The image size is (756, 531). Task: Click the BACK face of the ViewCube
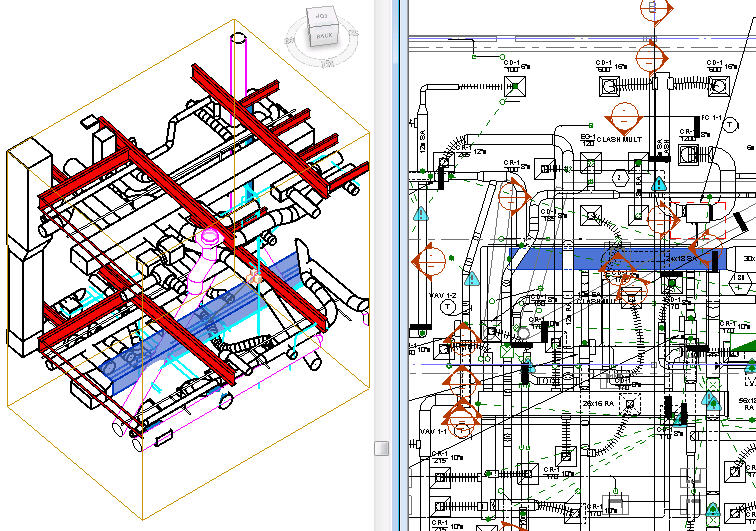pos(323,36)
